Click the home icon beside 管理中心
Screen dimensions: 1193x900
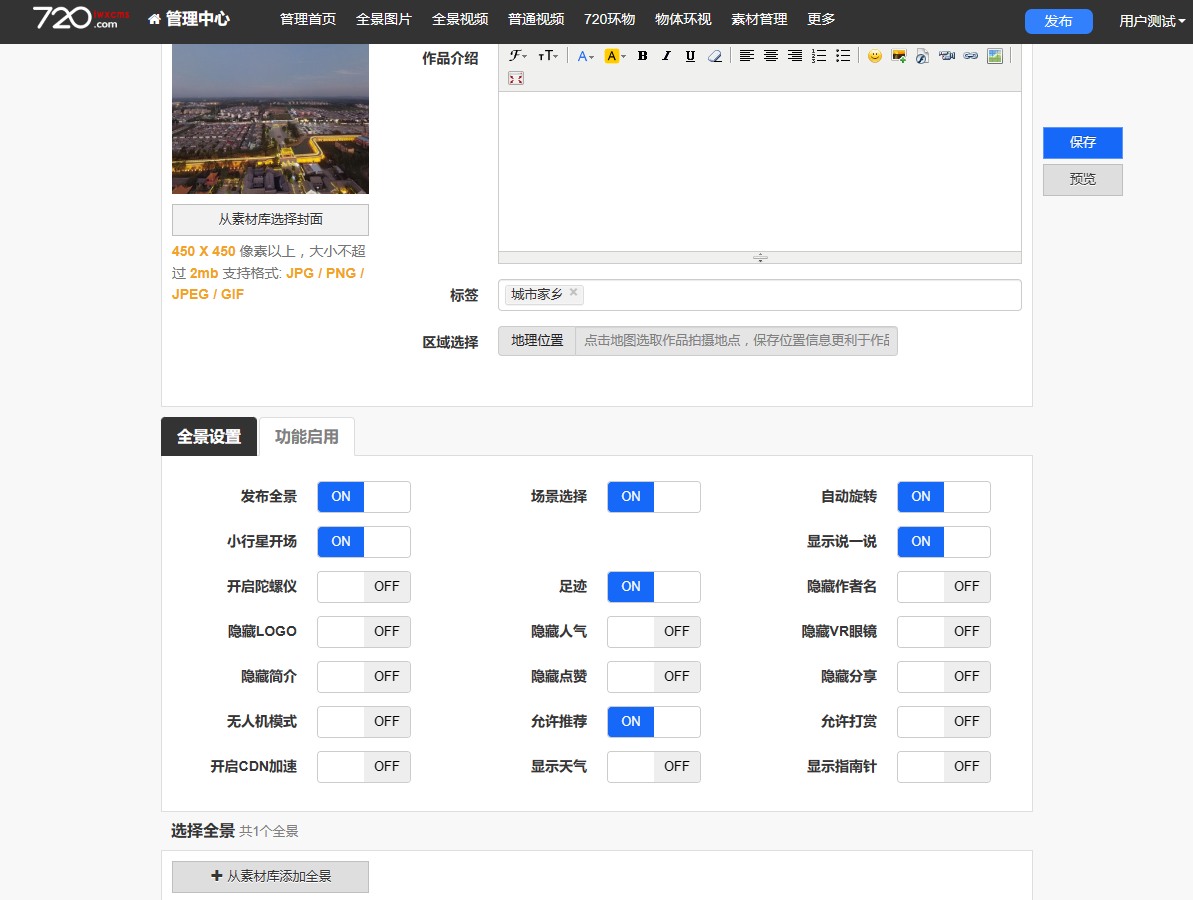coord(154,19)
